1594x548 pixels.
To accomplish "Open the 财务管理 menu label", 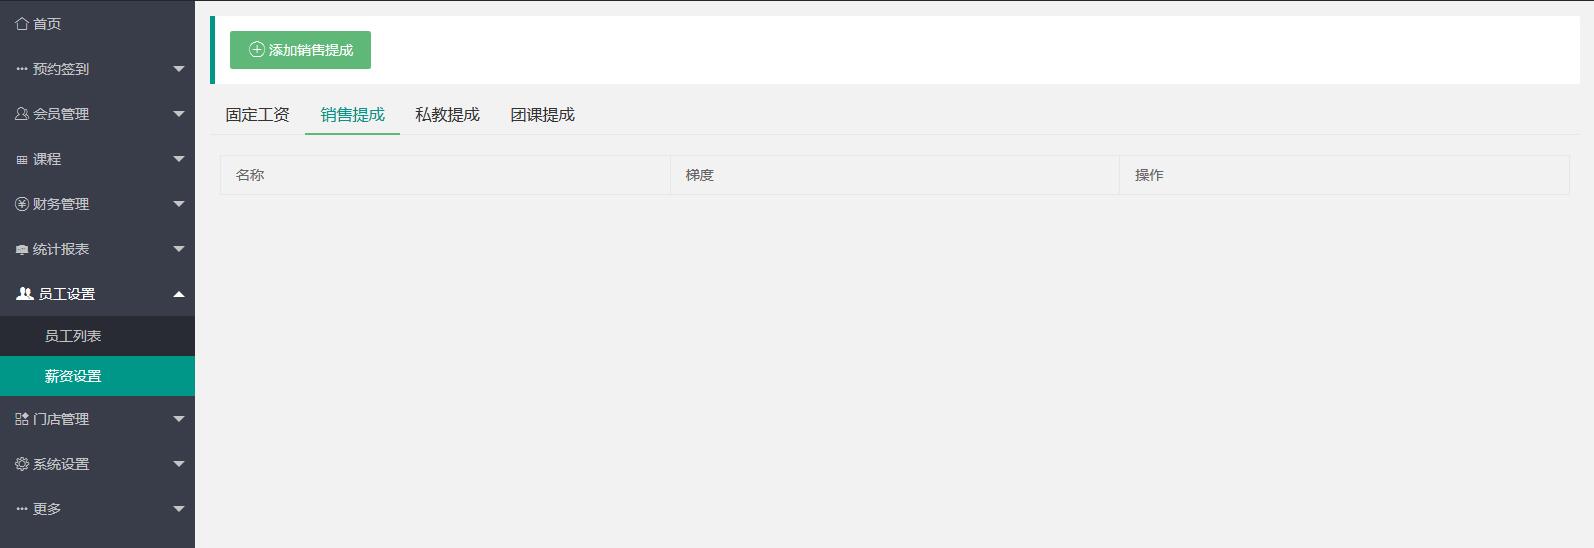I will 61,204.
